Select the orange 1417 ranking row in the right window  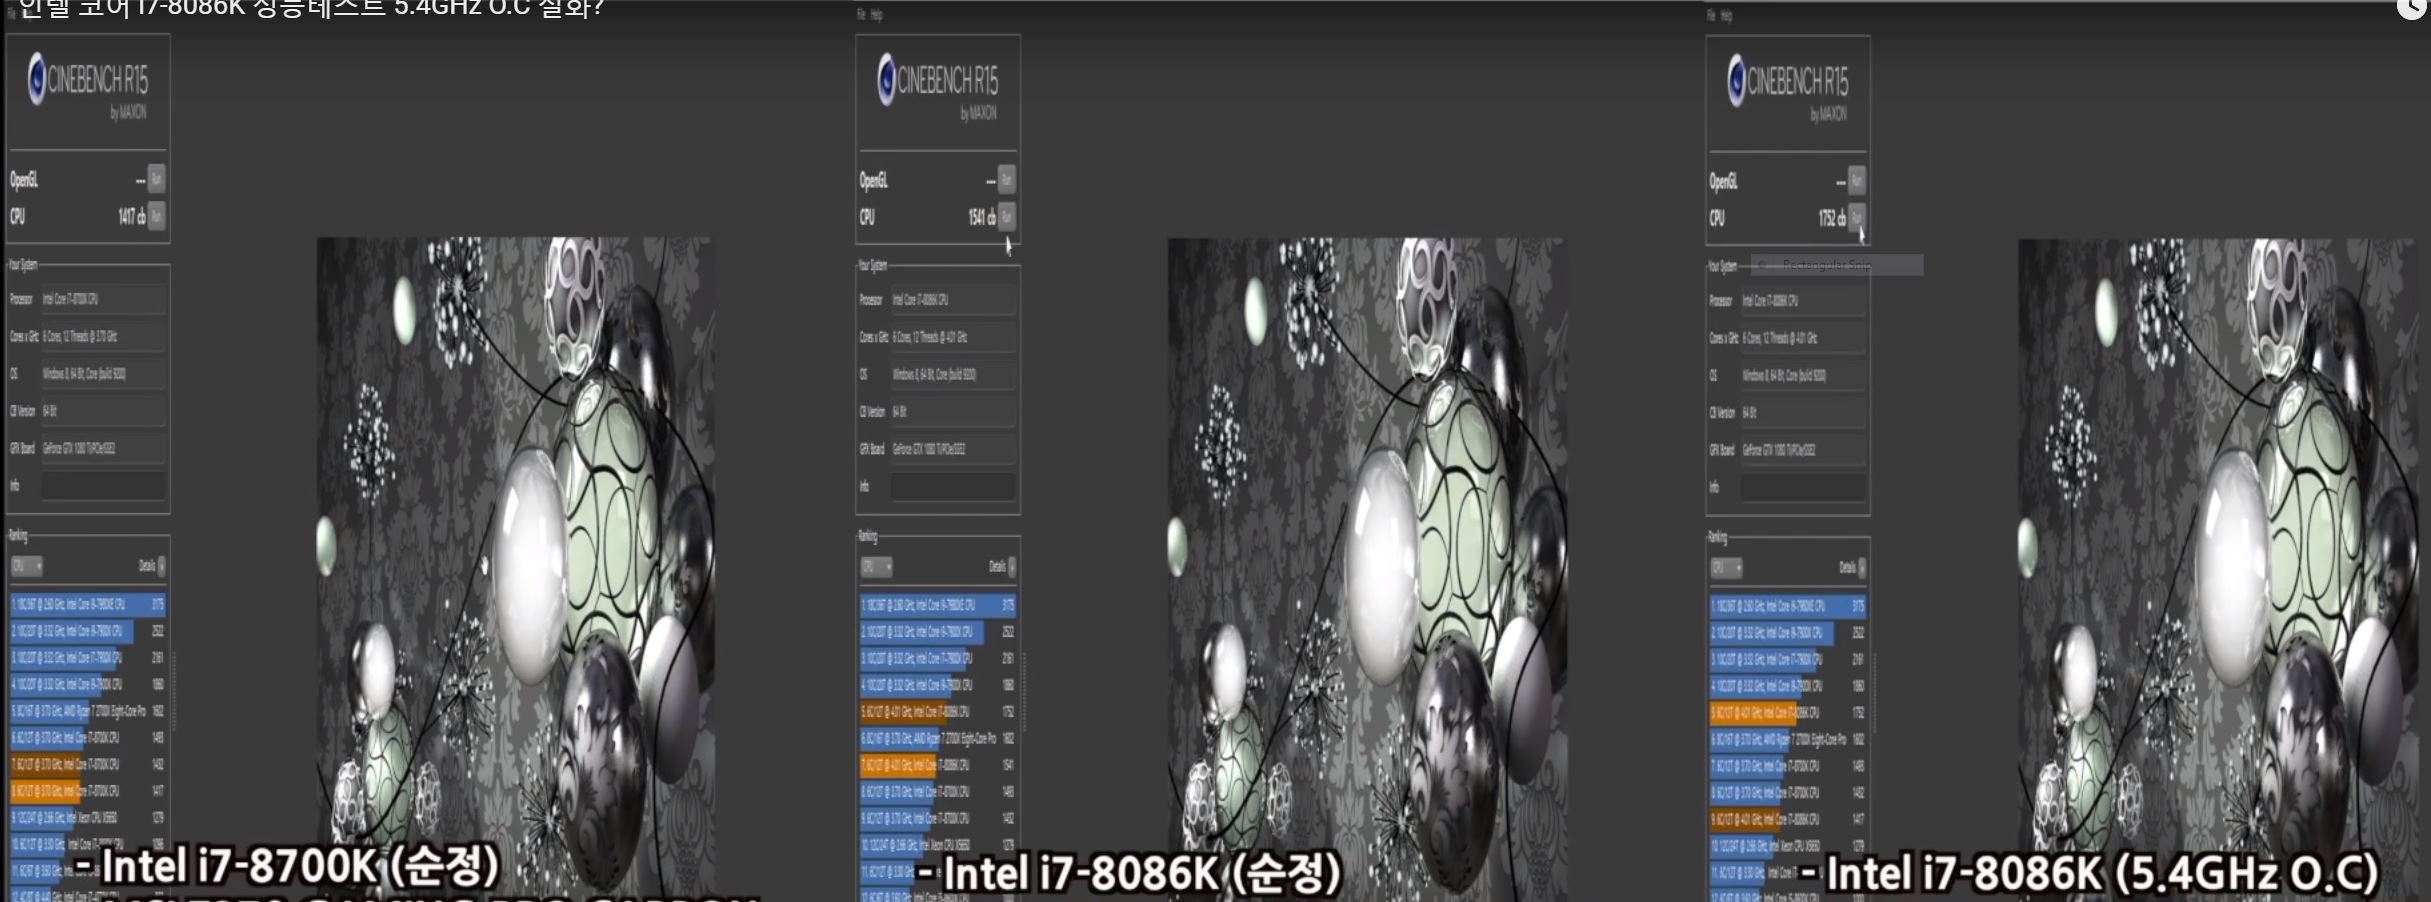[1788, 819]
